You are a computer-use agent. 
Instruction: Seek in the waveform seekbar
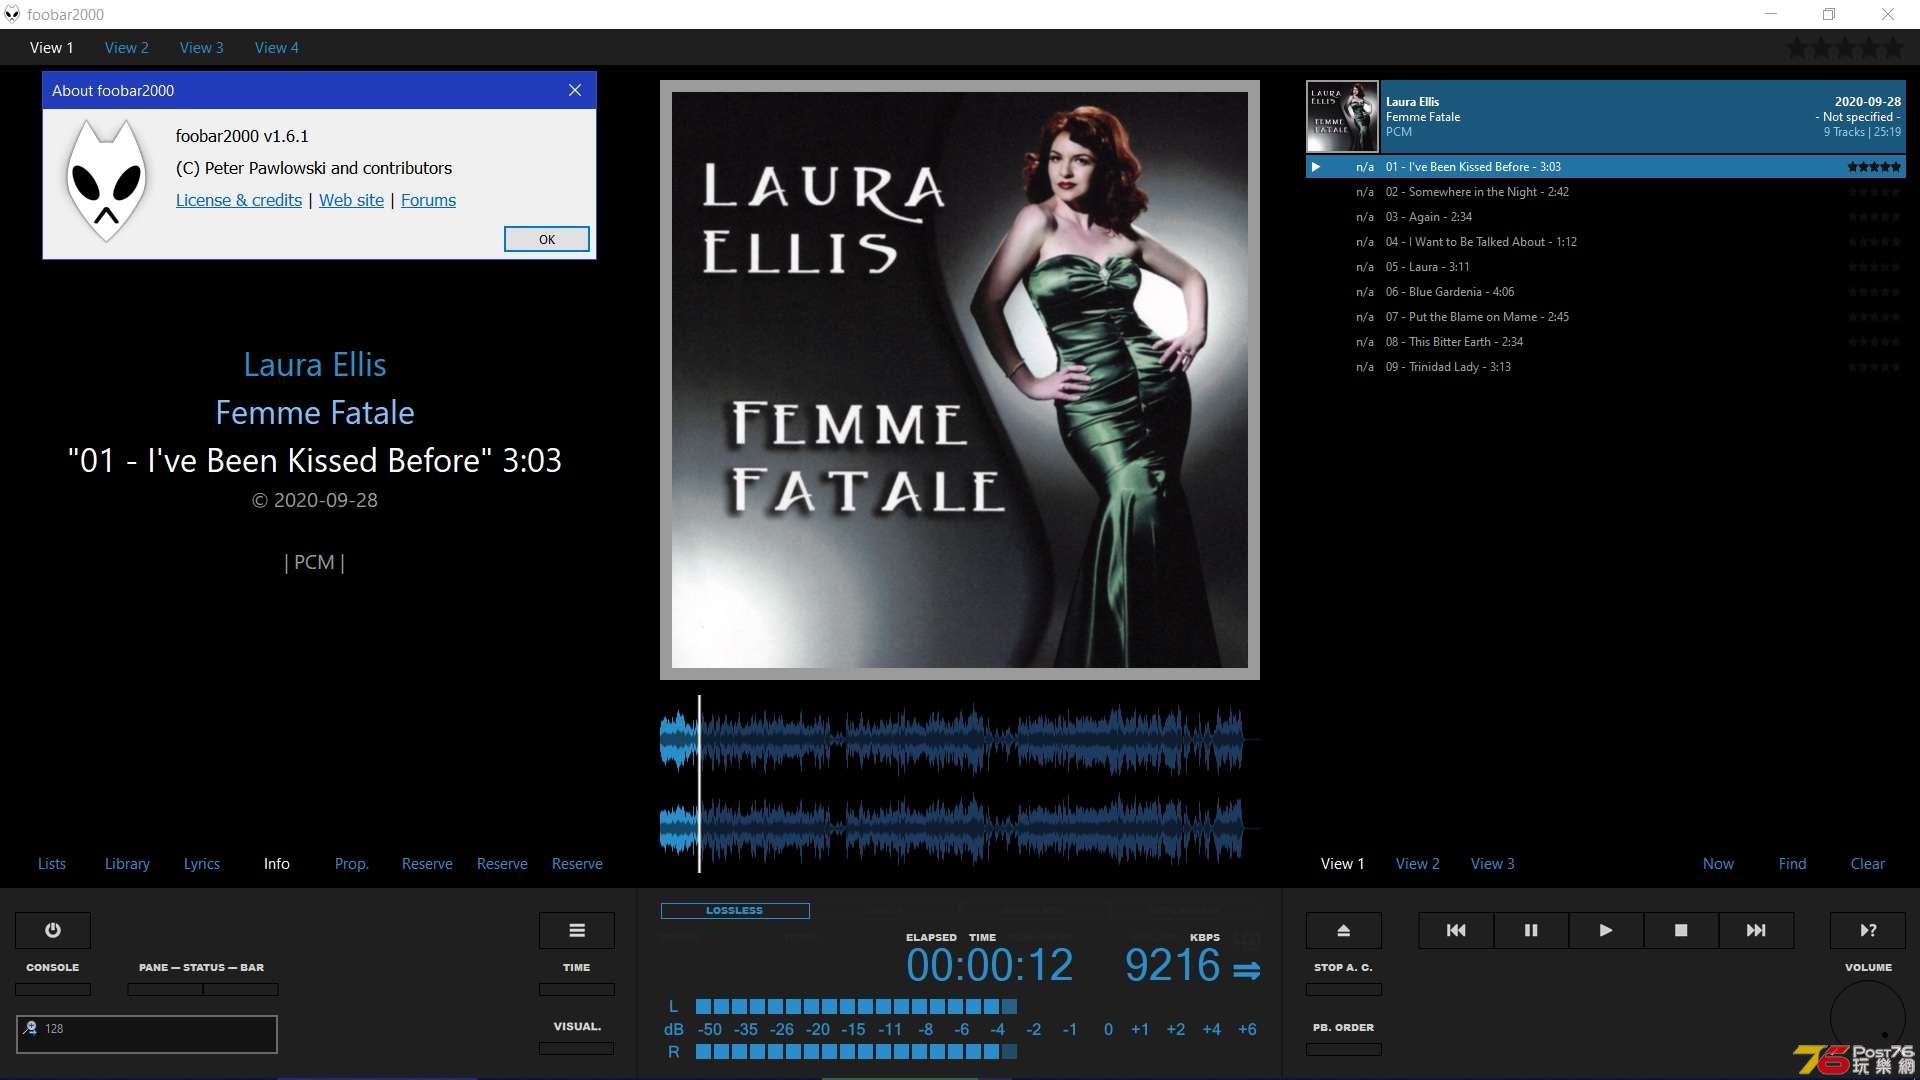pos(959,784)
